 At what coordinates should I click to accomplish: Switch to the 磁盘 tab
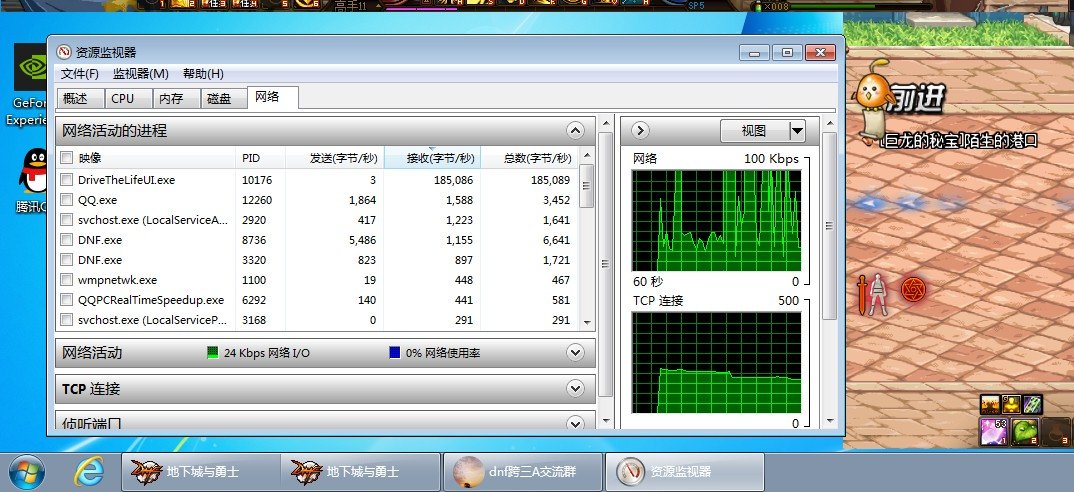click(x=224, y=99)
